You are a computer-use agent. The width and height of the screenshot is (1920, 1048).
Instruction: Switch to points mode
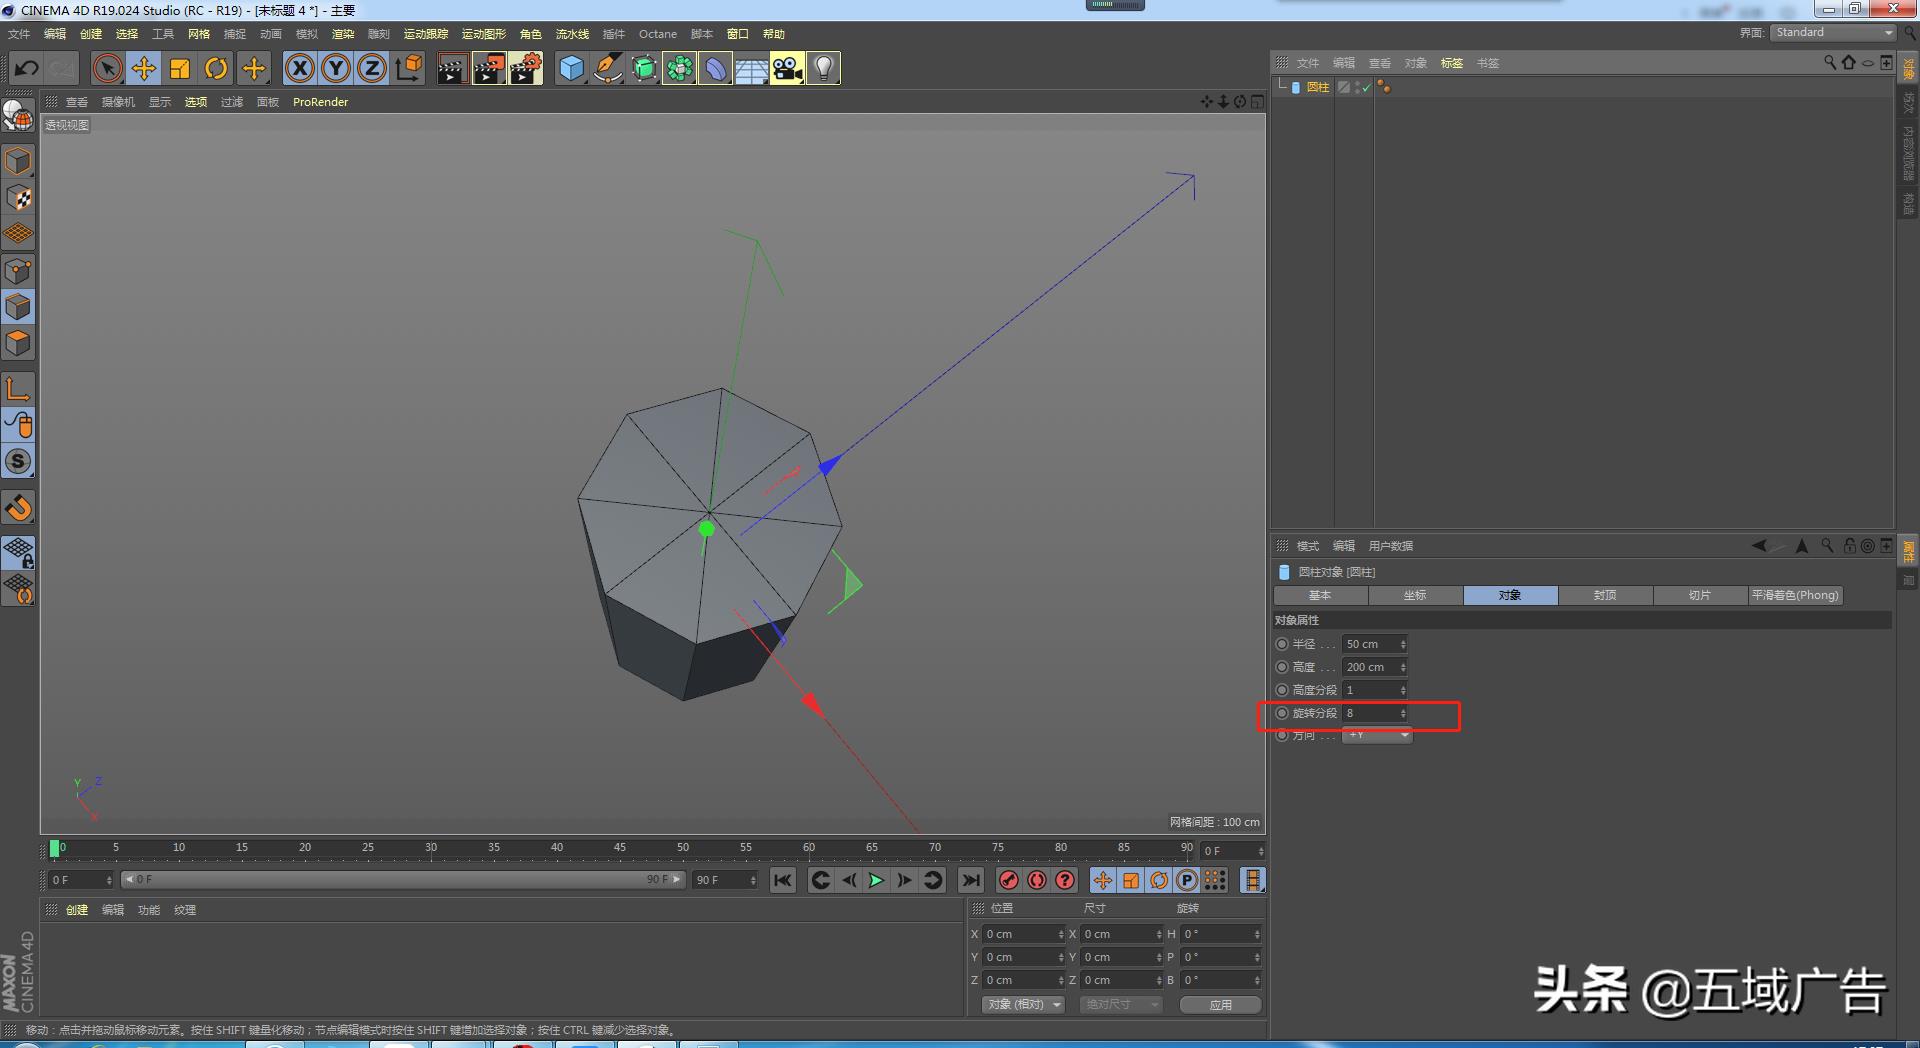click(x=18, y=271)
